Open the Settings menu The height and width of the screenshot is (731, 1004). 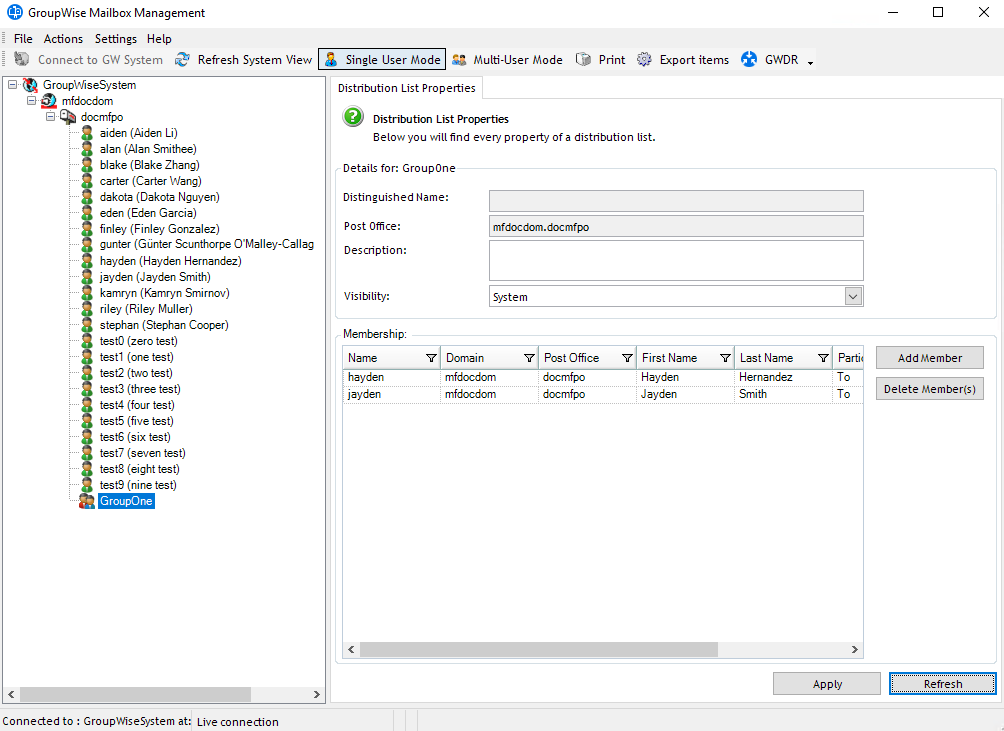[x=116, y=38]
